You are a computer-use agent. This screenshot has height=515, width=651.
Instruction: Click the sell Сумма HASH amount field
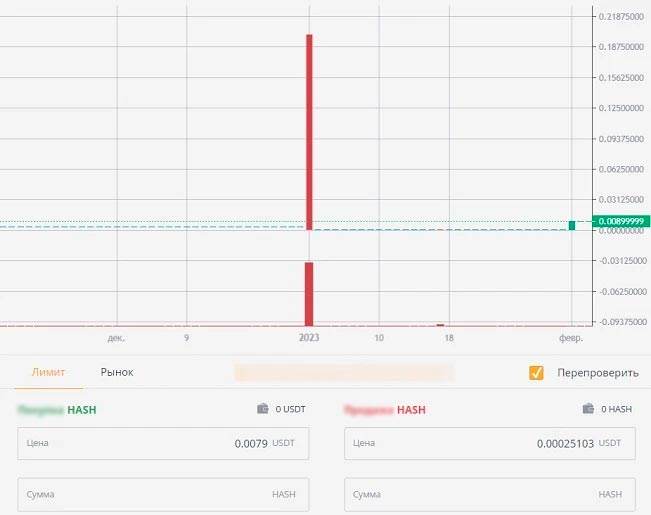click(x=490, y=494)
